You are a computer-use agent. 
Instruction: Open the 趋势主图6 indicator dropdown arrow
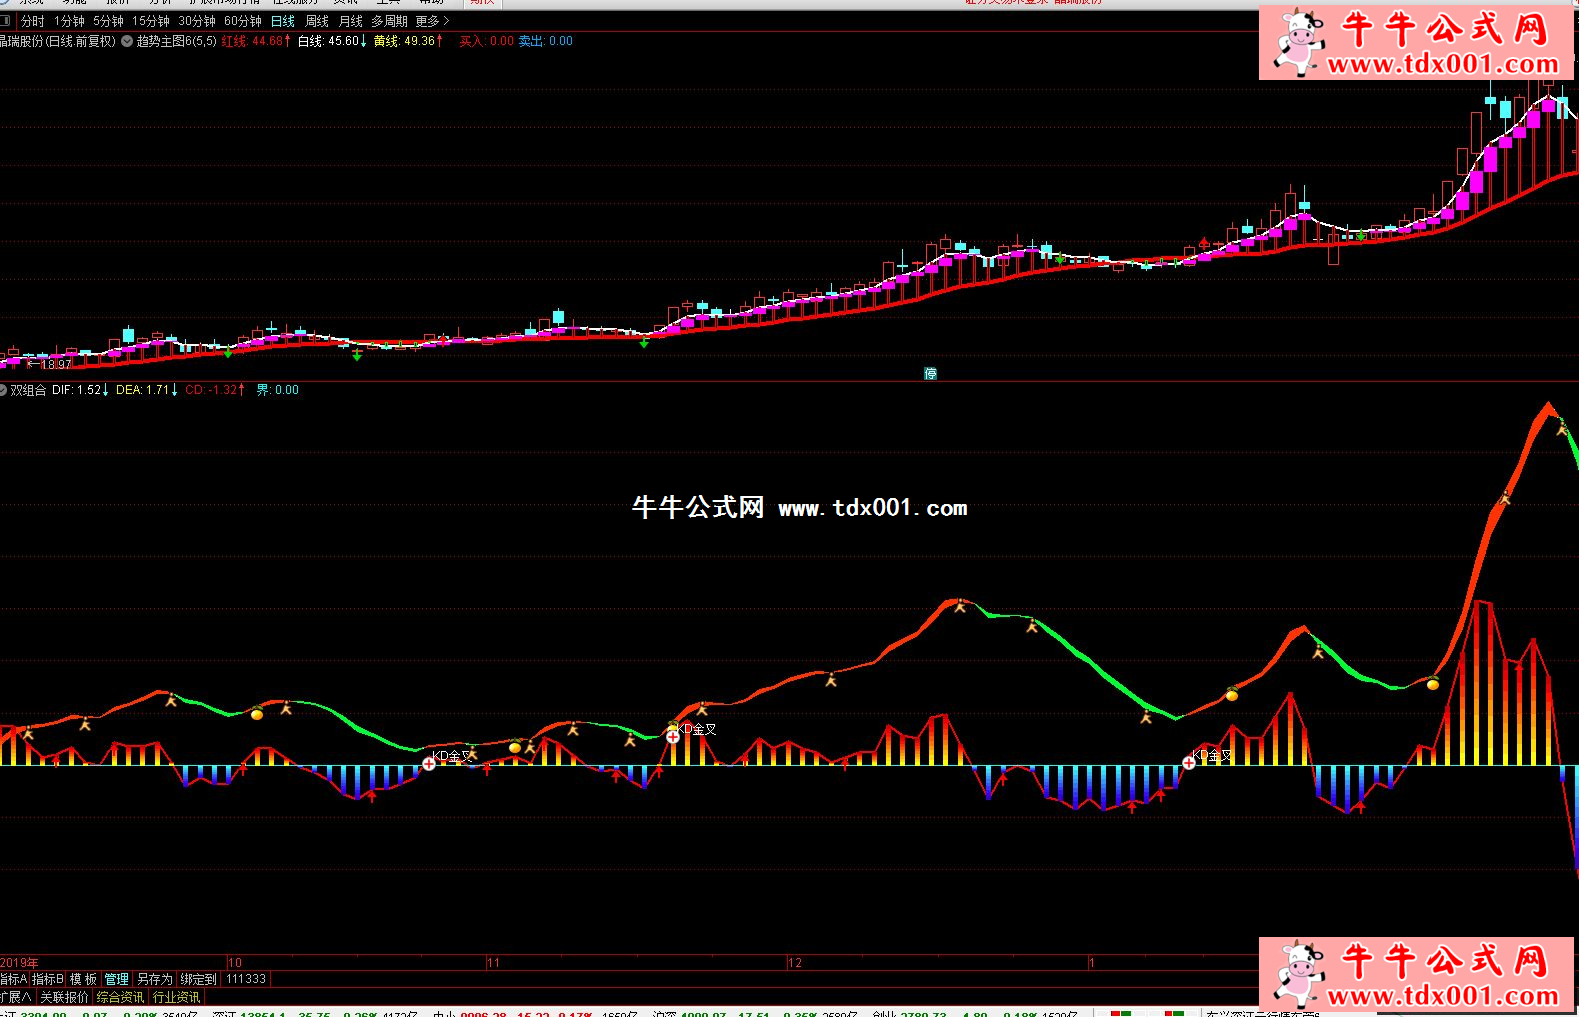tap(128, 41)
